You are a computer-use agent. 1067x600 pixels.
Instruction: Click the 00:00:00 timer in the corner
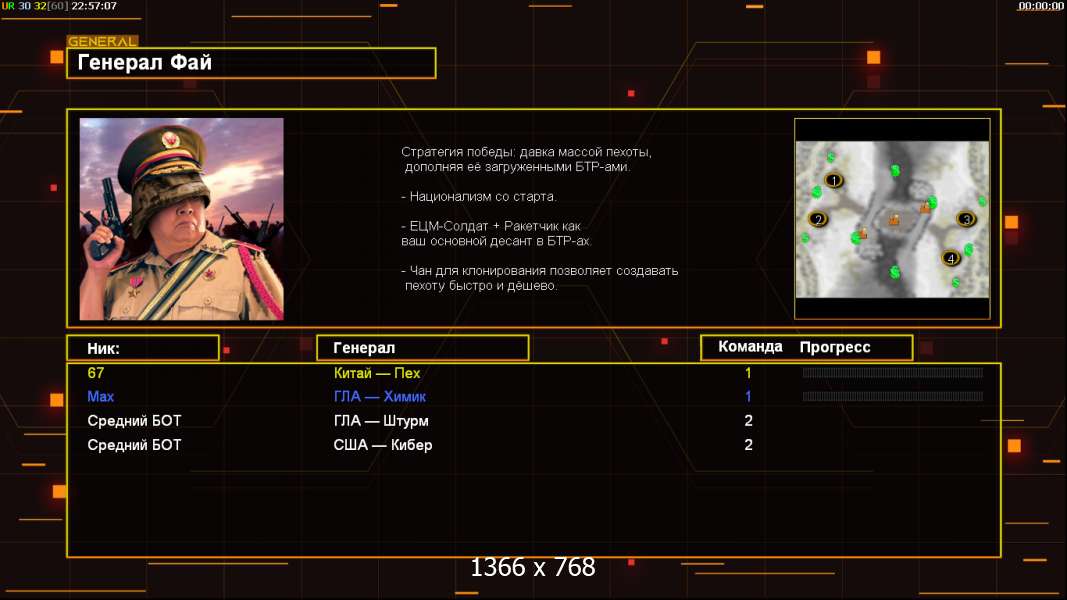tap(1040, 6)
